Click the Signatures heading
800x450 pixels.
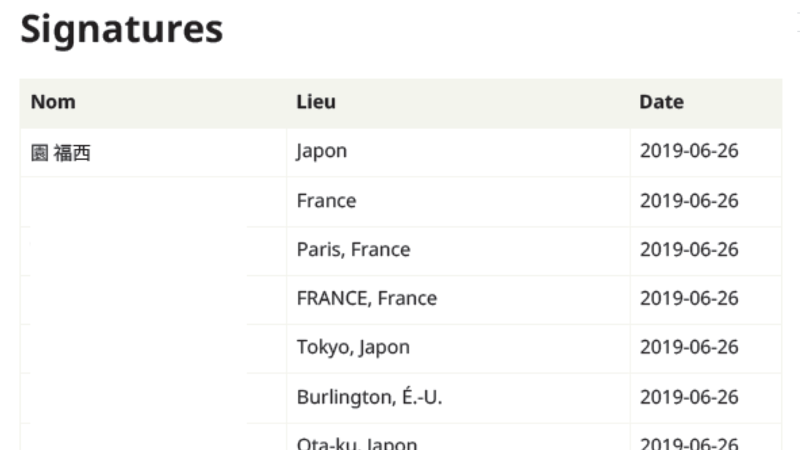point(121,30)
